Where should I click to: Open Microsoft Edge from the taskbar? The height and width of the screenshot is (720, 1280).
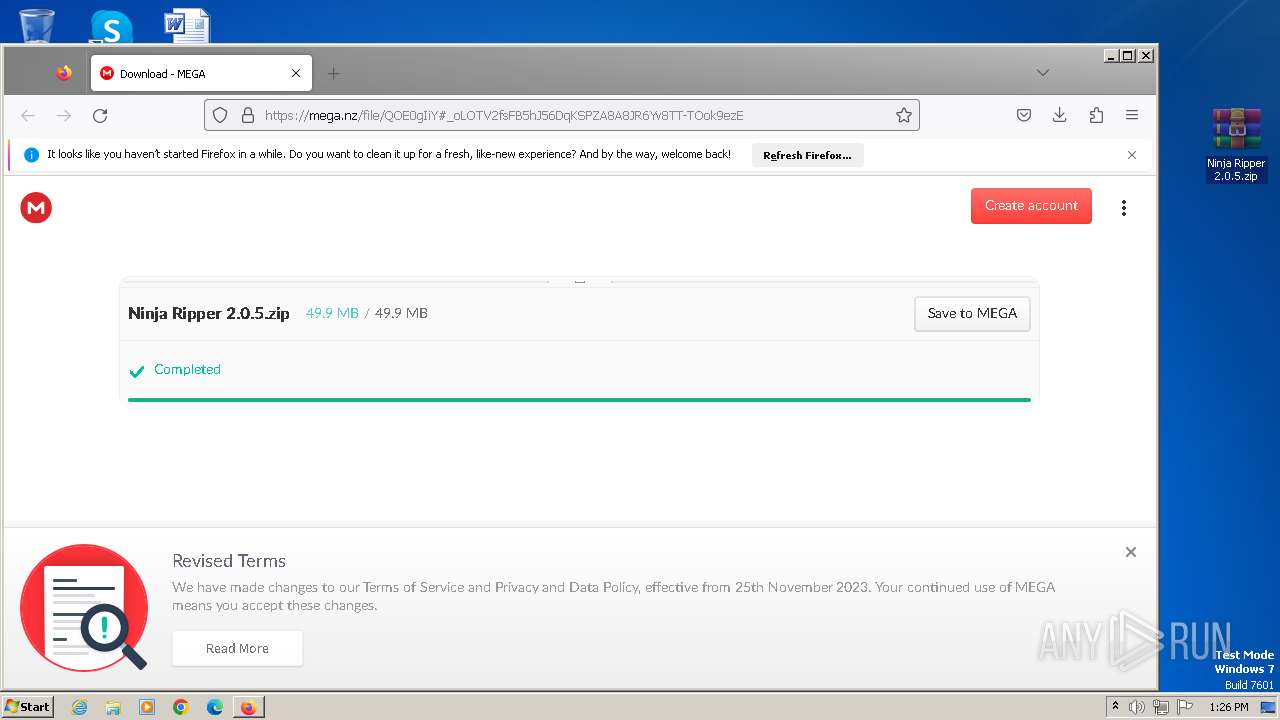pyautogui.click(x=215, y=707)
